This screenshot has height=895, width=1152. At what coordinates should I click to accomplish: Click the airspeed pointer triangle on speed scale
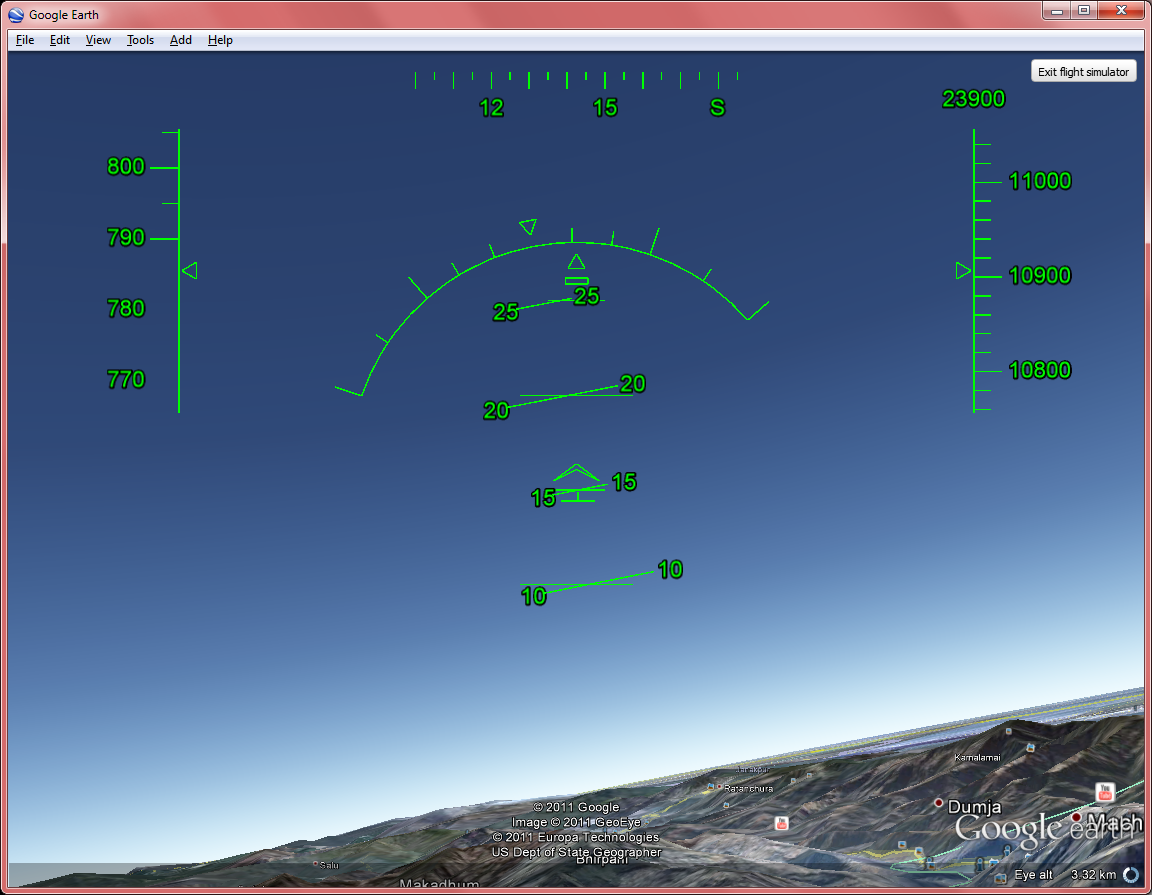190,271
